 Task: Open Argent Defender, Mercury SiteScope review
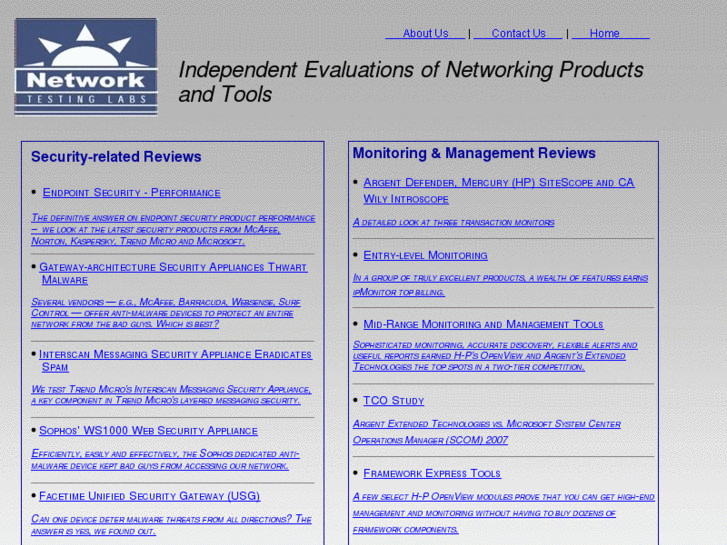pyautogui.click(x=498, y=191)
